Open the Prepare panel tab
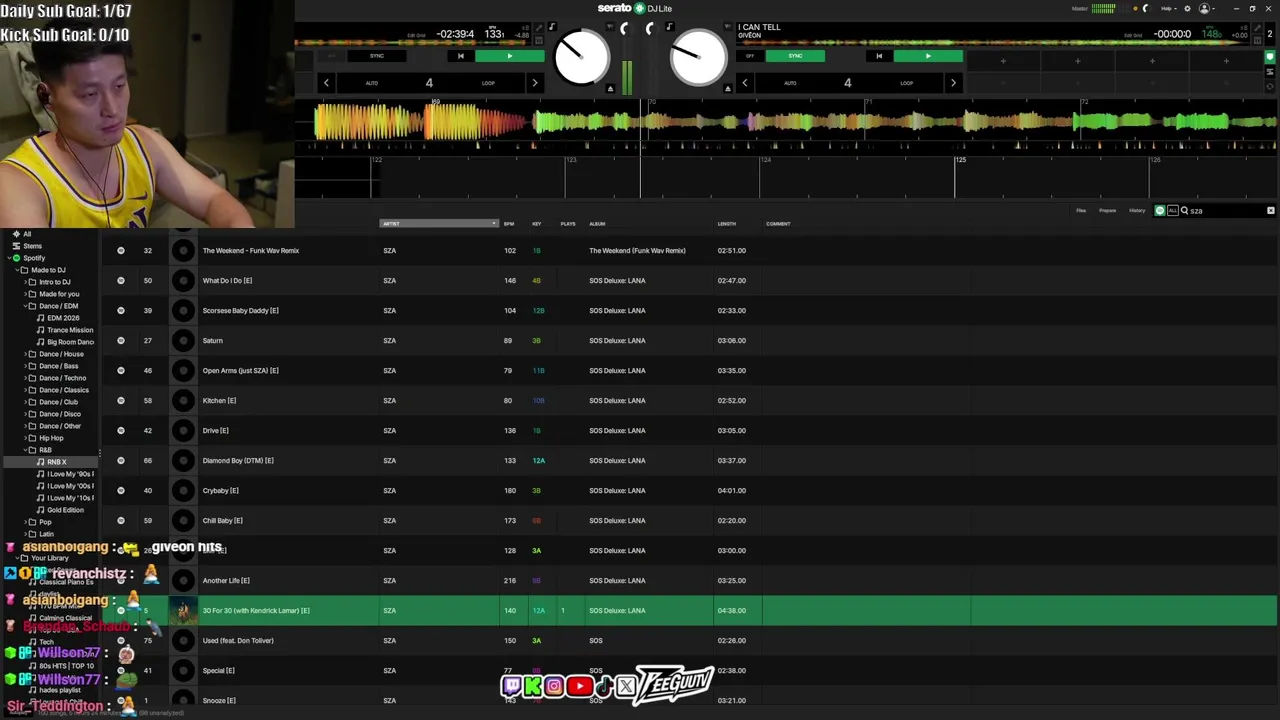The image size is (1280, 720). coord(1107,211)
